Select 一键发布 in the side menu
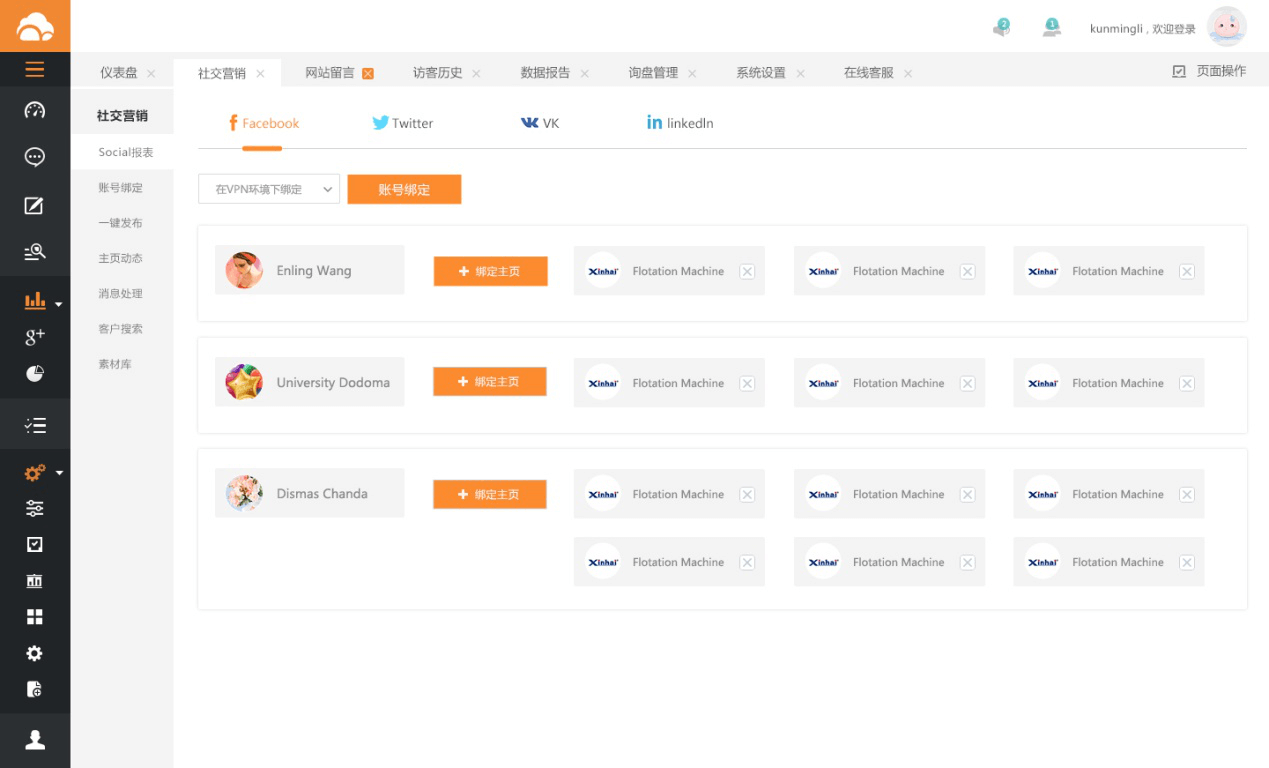The image size is (1269, 768). [120, 223]
